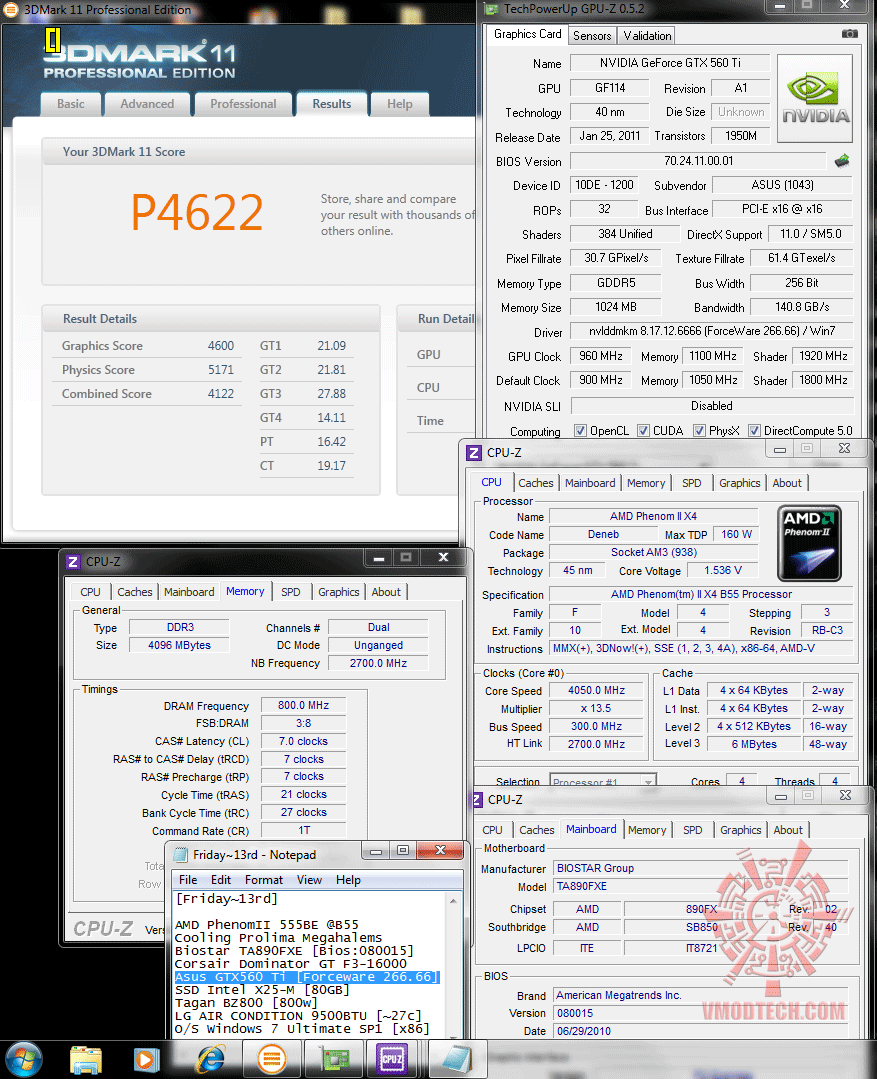Toggle DirectCompute 5.0 checkbox

754,431
